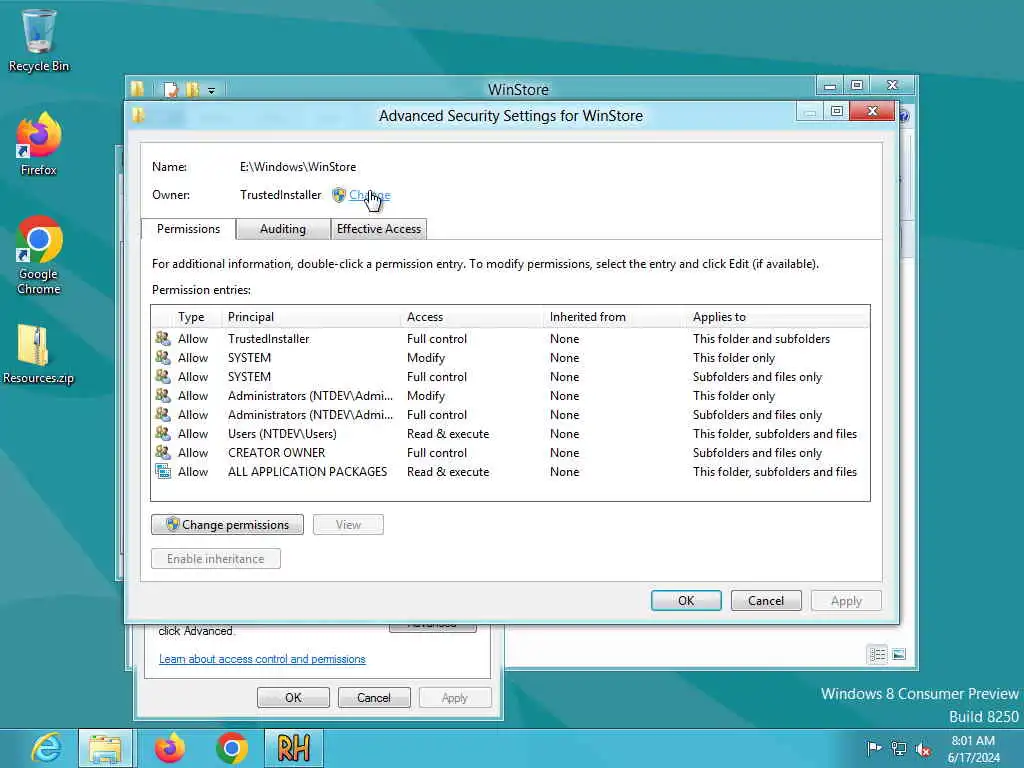Cancel the Advanced Security Settings dialog
The image size is (1024, 768).
point(765,600)
